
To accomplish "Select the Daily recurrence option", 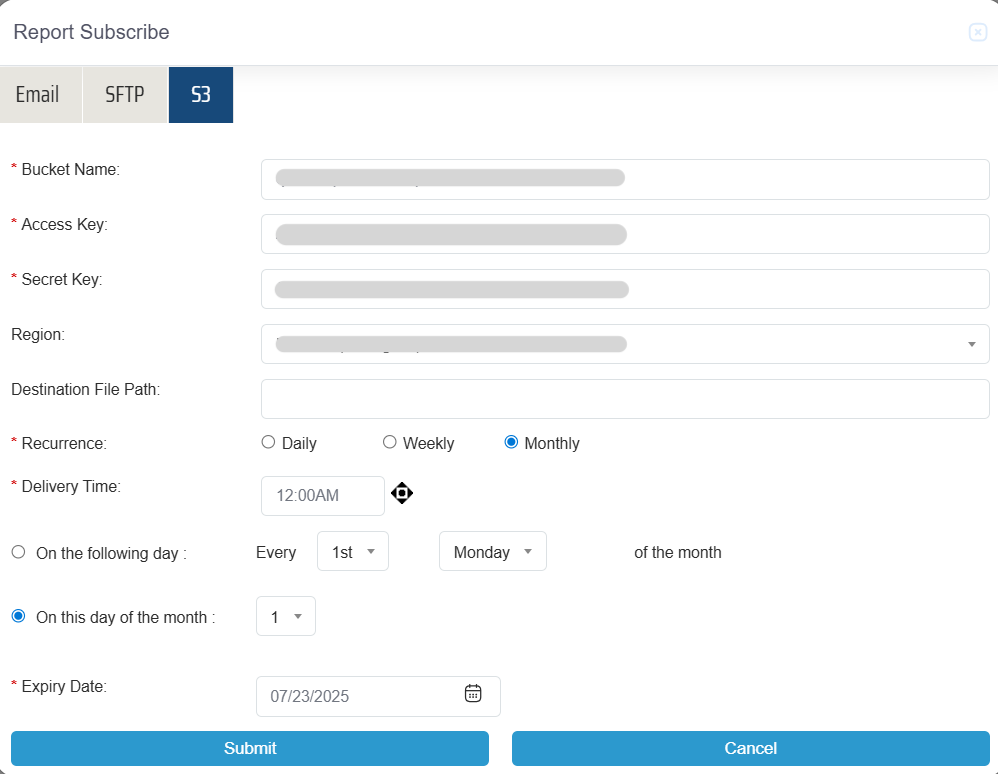I will (268, 442).
